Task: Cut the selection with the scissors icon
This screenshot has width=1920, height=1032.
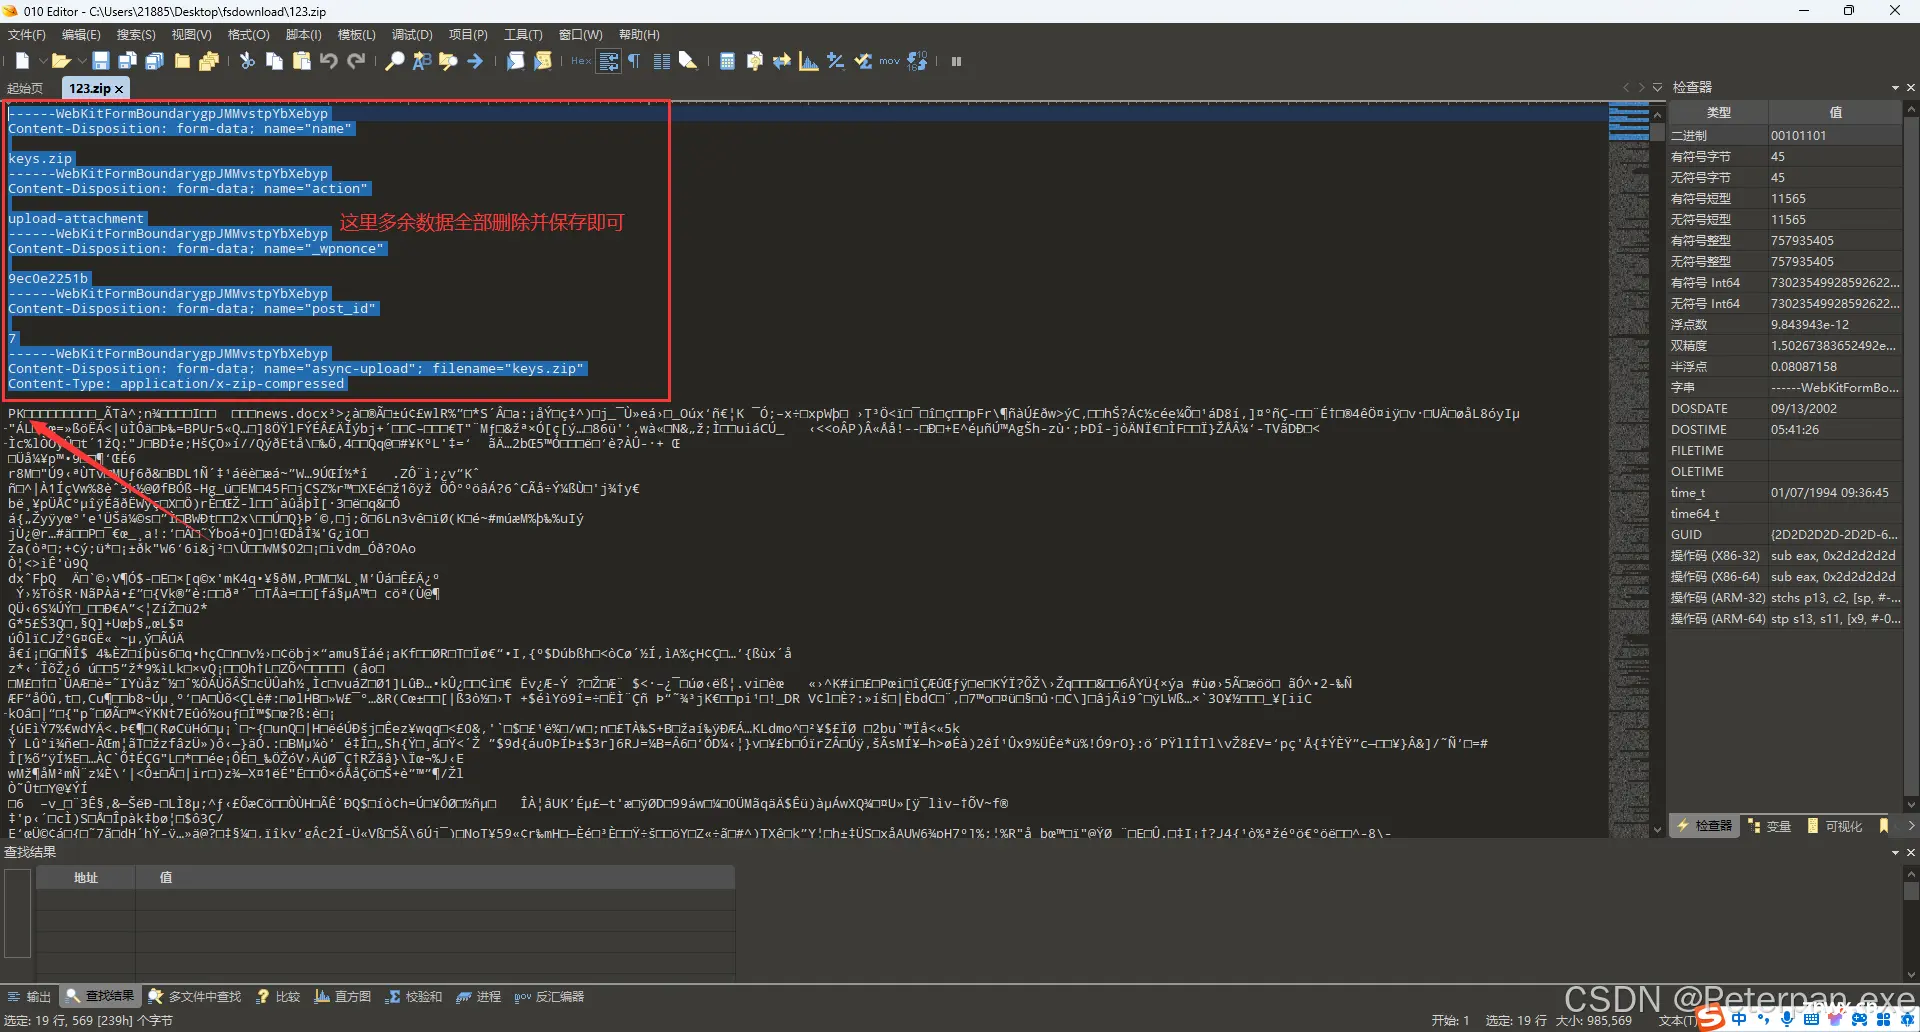Action: point(247,61)
